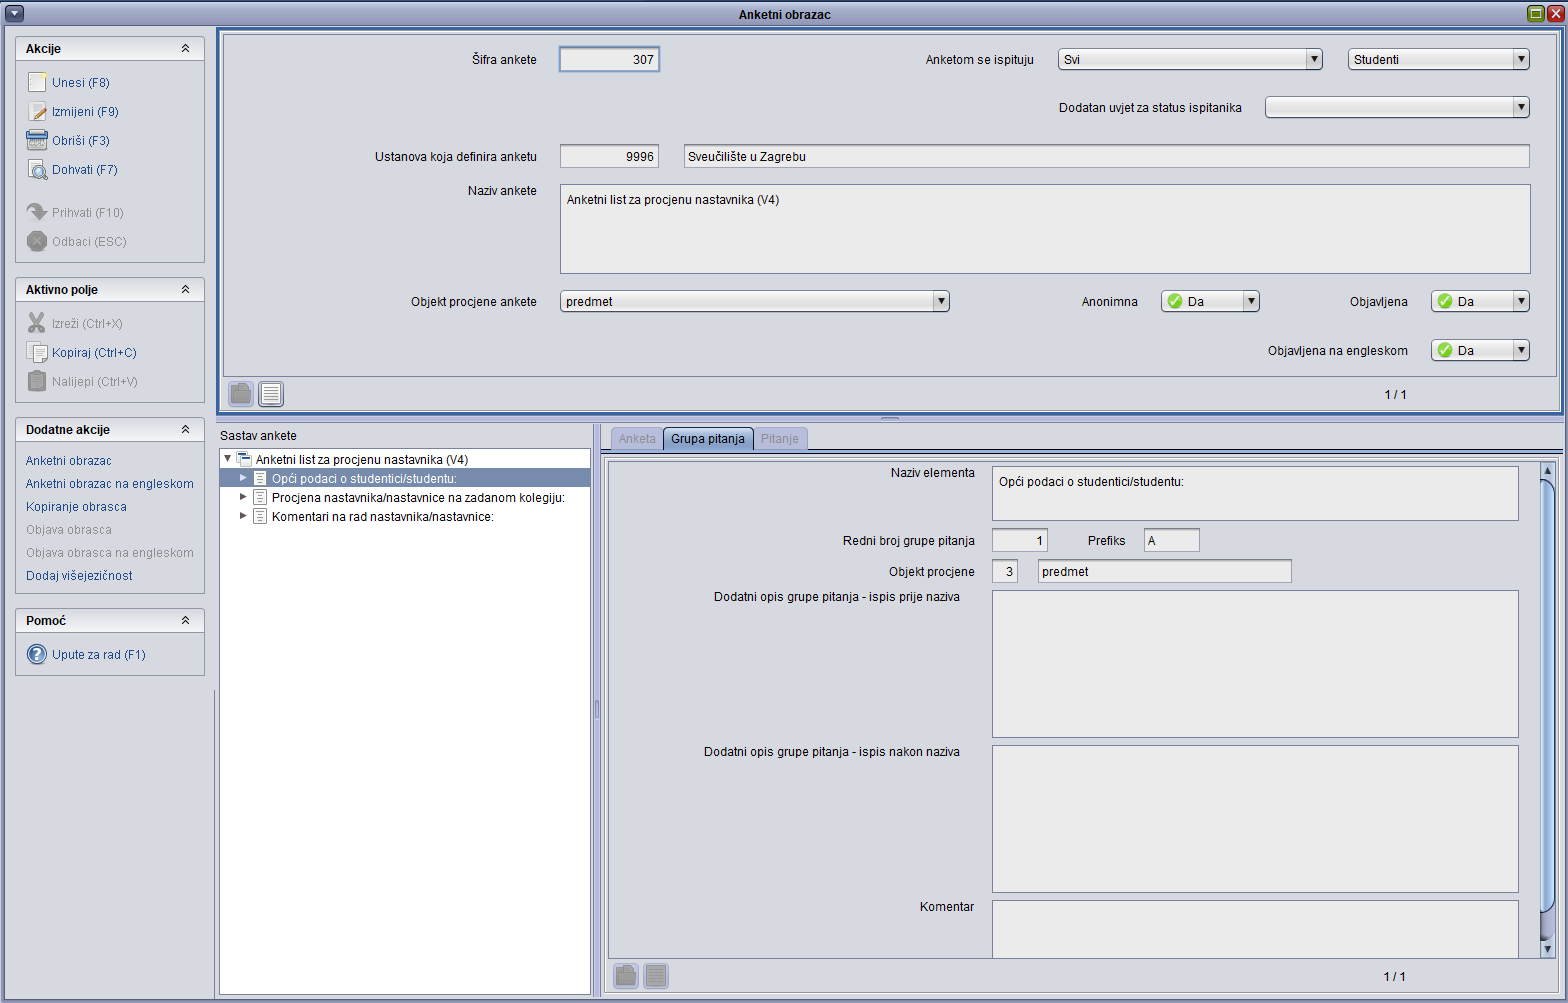Open the Kopiranje obrasca link

76,507
